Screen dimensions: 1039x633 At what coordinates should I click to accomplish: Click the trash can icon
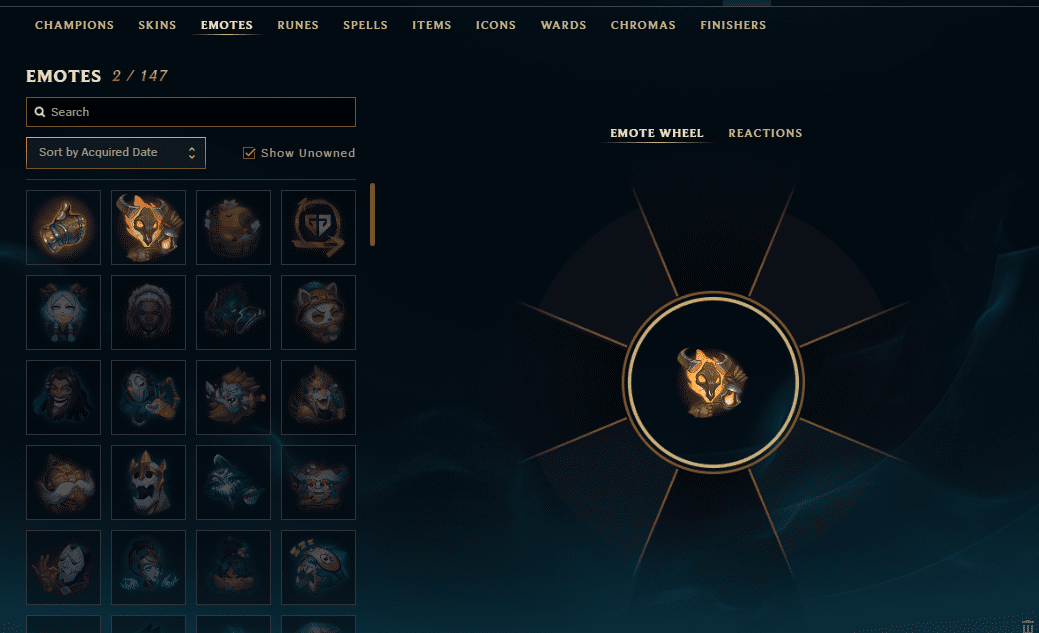(x=1028, y=626)
